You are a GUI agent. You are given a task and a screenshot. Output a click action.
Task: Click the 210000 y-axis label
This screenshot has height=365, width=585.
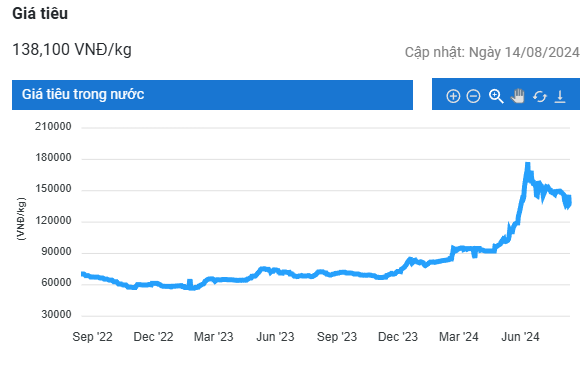point(53,127)
